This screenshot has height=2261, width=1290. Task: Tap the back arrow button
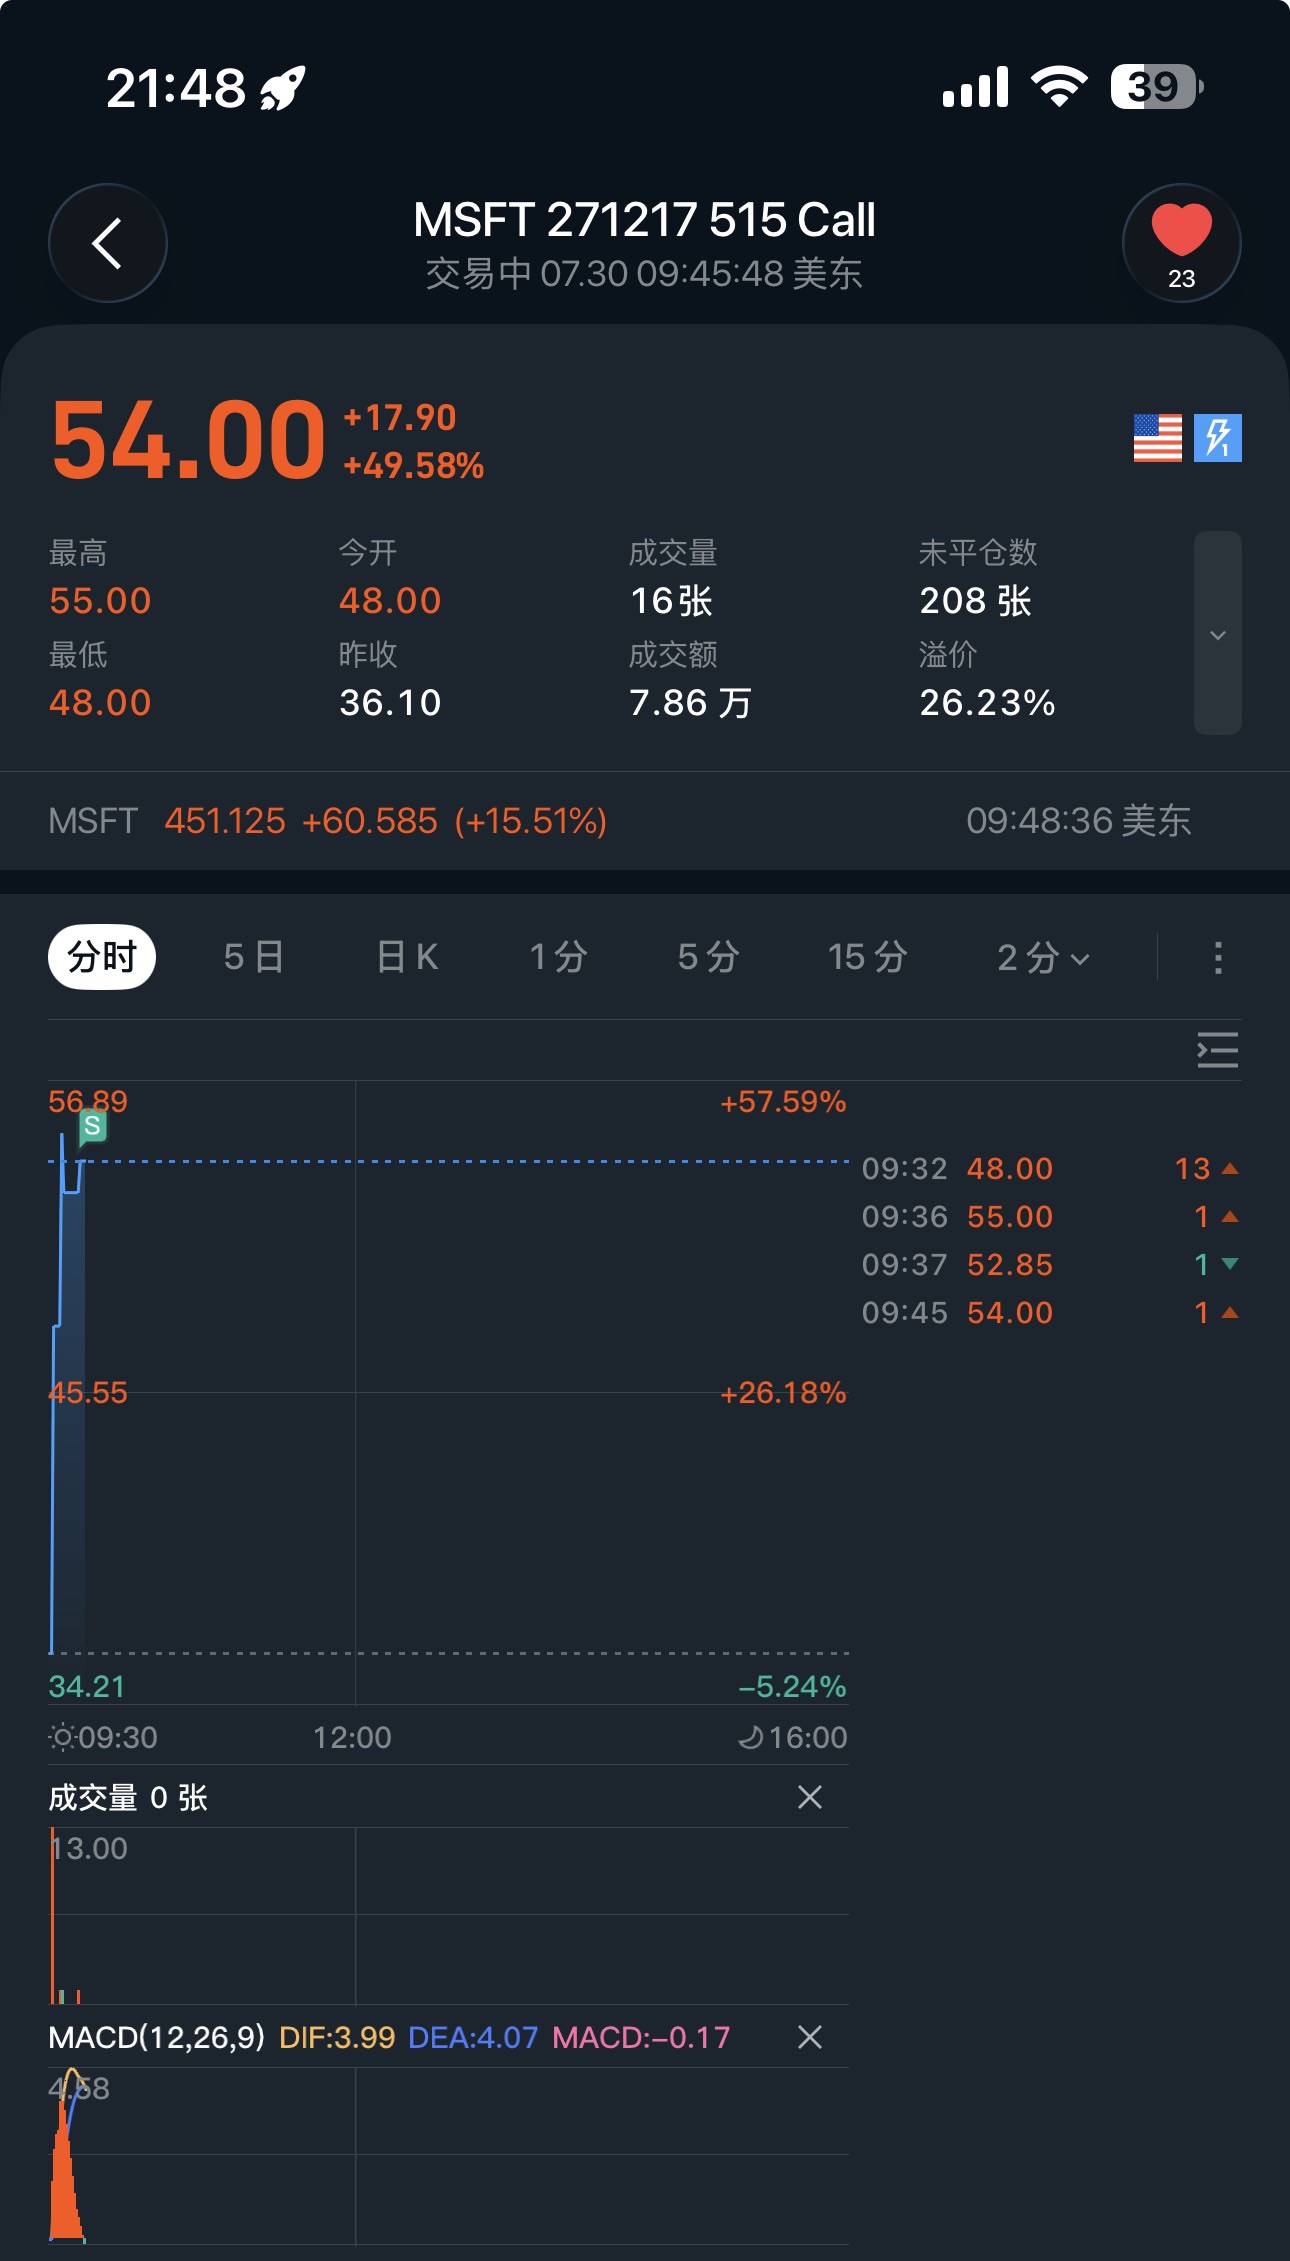(108, 243)
